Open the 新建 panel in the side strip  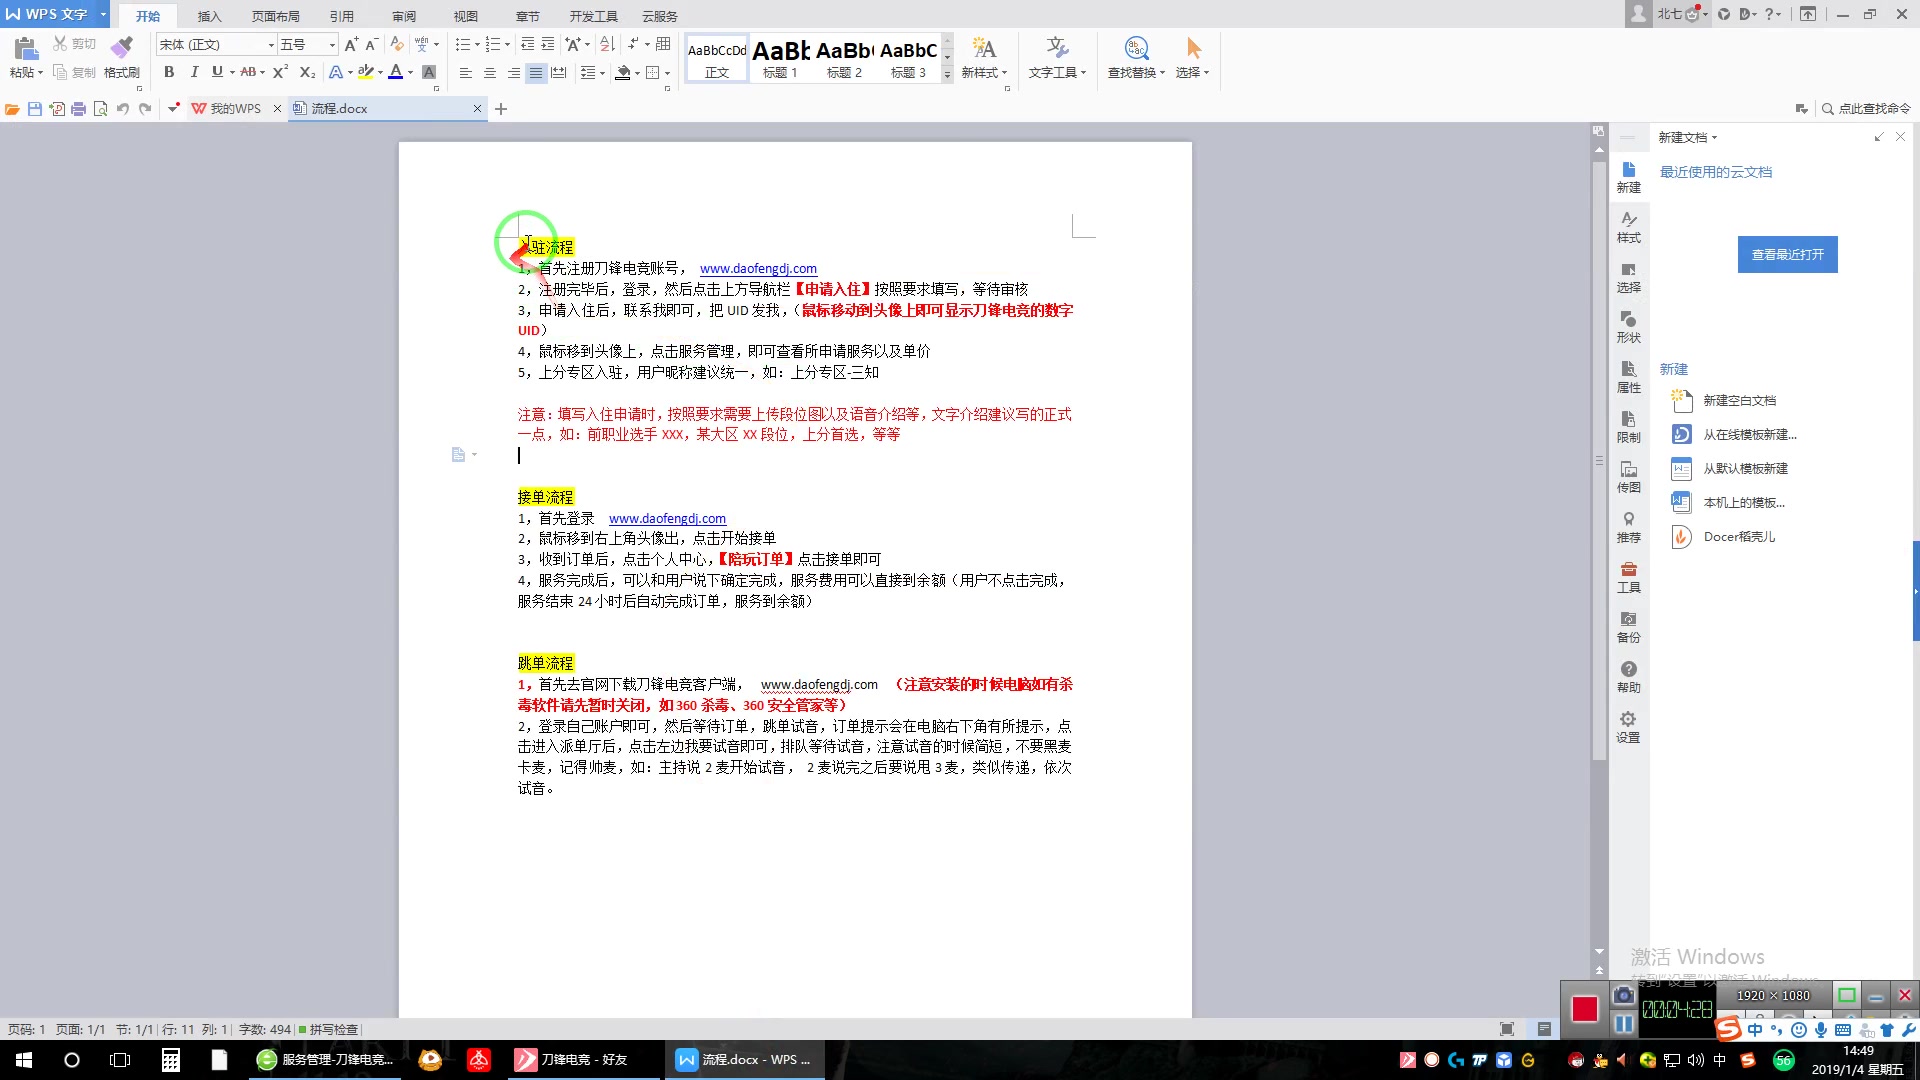(x=1628, y=177)
